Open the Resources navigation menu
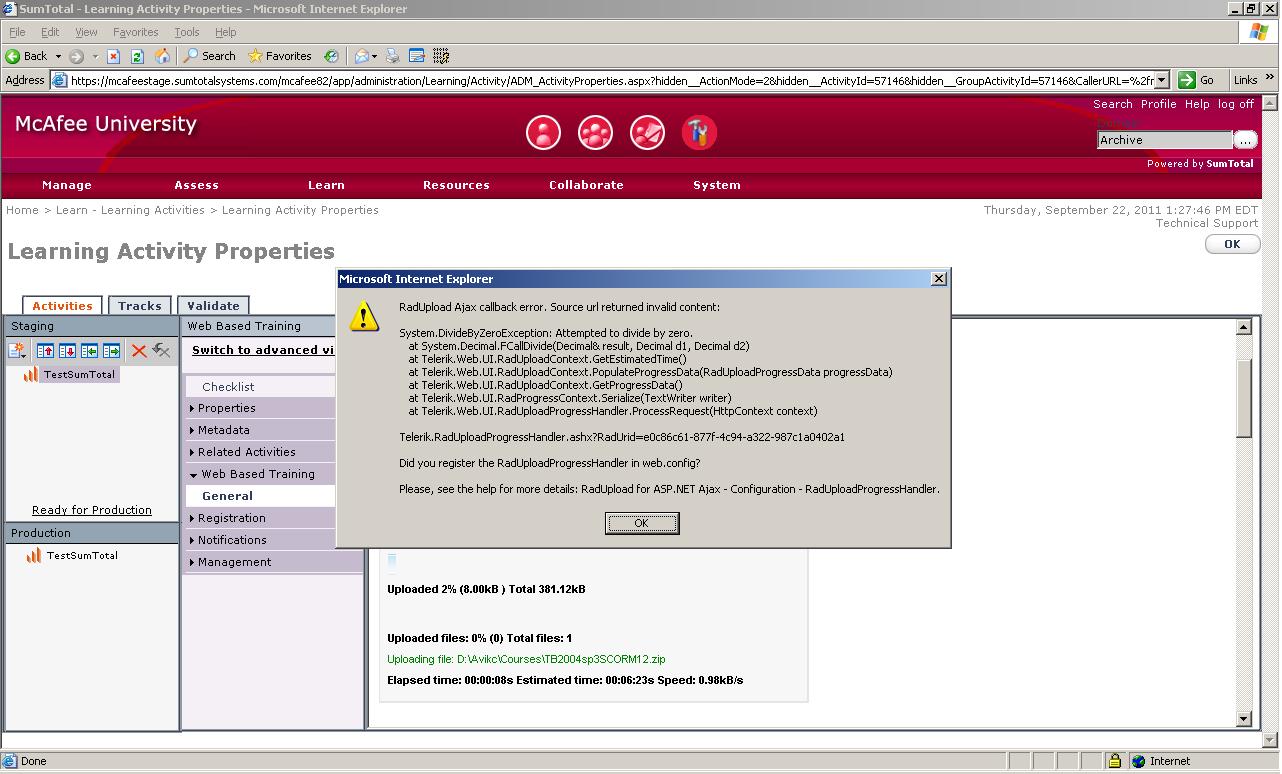1282x774 pixels. point(456,185)
